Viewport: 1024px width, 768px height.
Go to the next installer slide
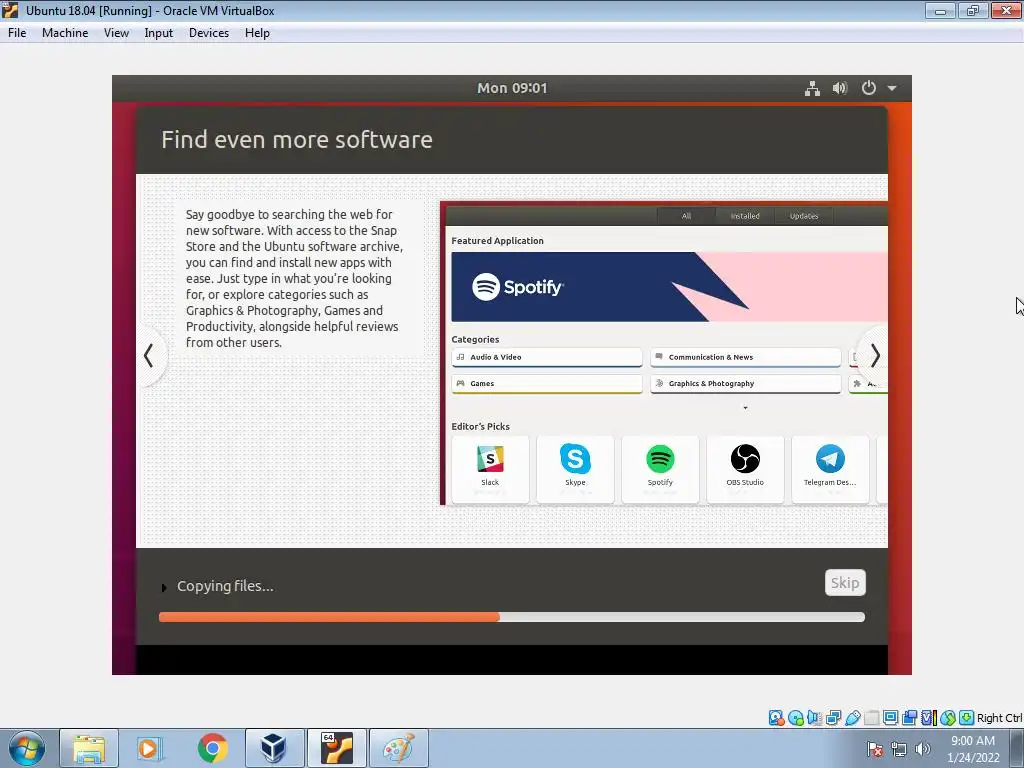point(875,355)
